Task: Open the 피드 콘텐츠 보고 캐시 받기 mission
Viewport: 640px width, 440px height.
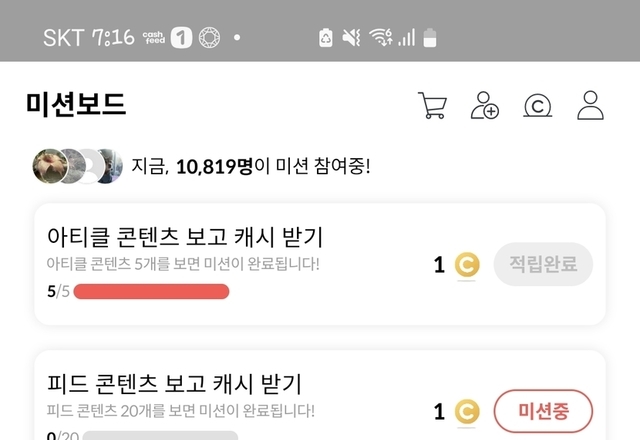Action: pos(175,384)
